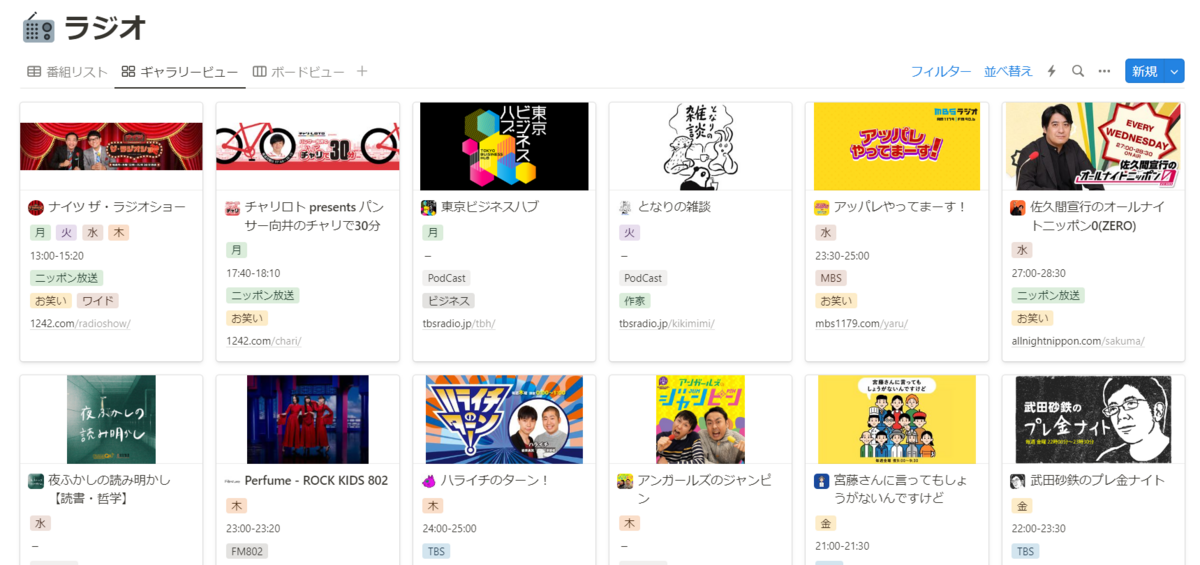Open the 1242.com/chari/ link
Screen dimensions: 1200x565
[x=264, y=341]
